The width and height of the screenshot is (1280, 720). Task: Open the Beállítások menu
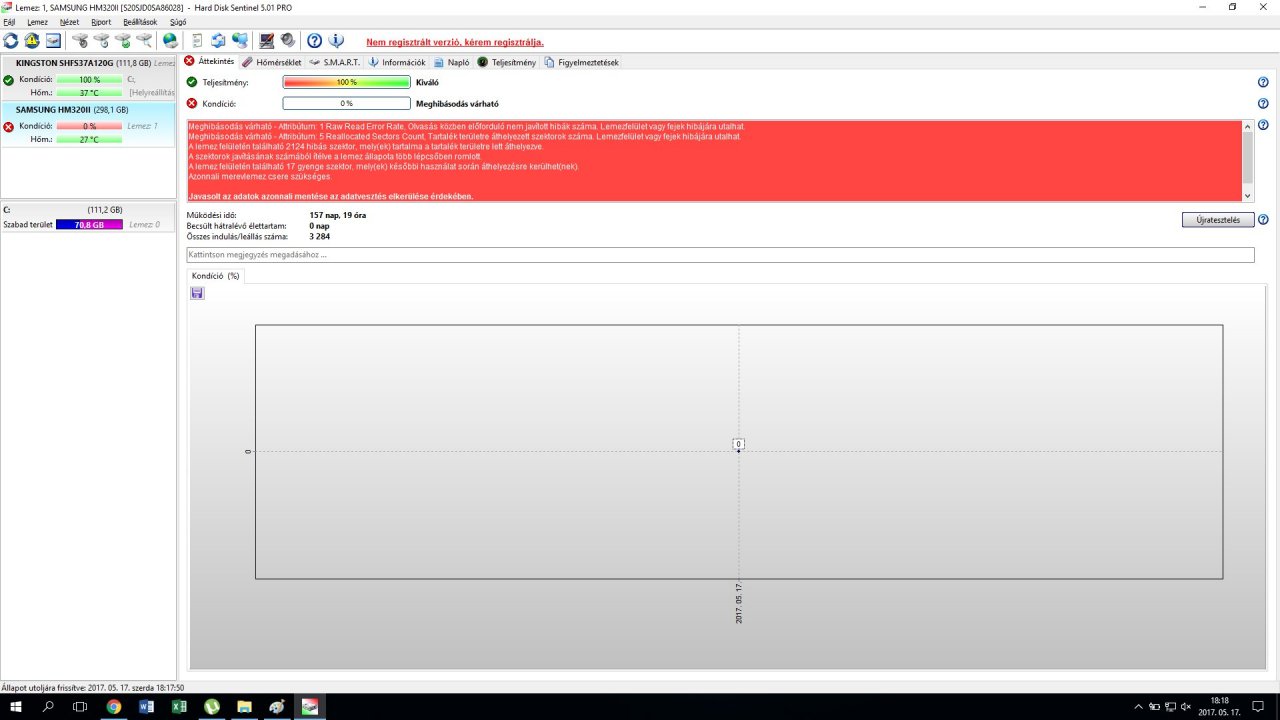click(140, 21)
